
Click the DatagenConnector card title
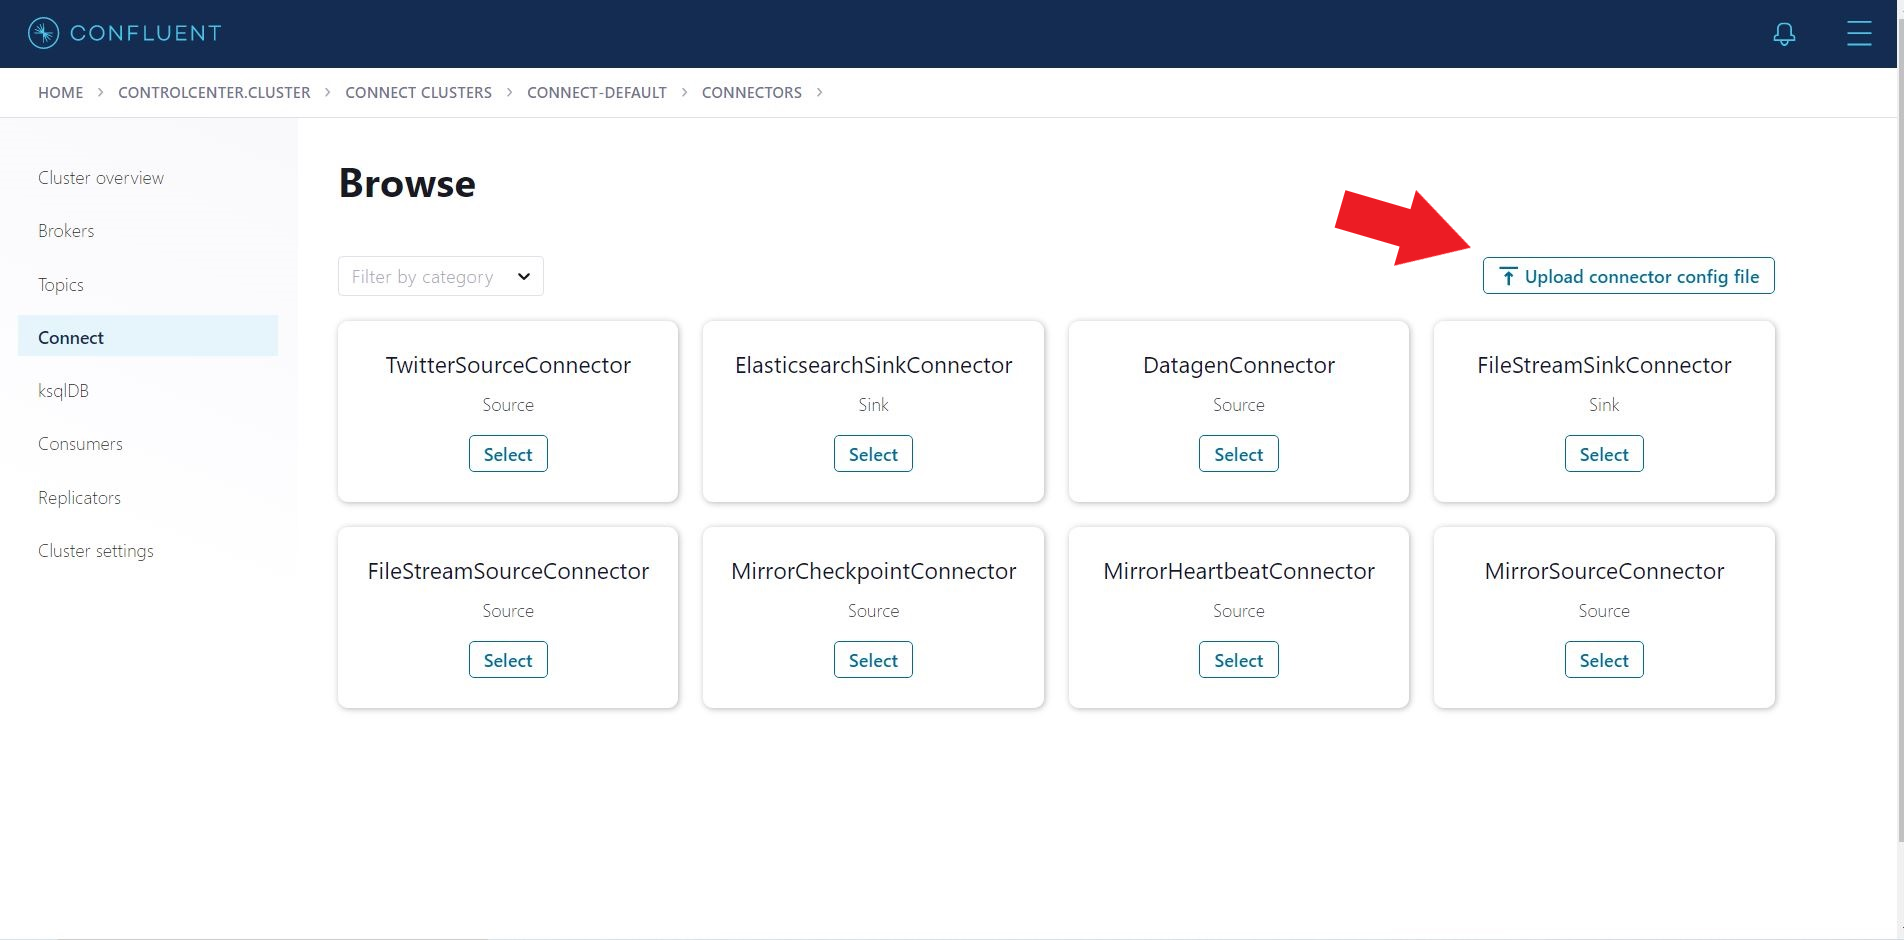pyautogui.click(x=1239, y=366)
